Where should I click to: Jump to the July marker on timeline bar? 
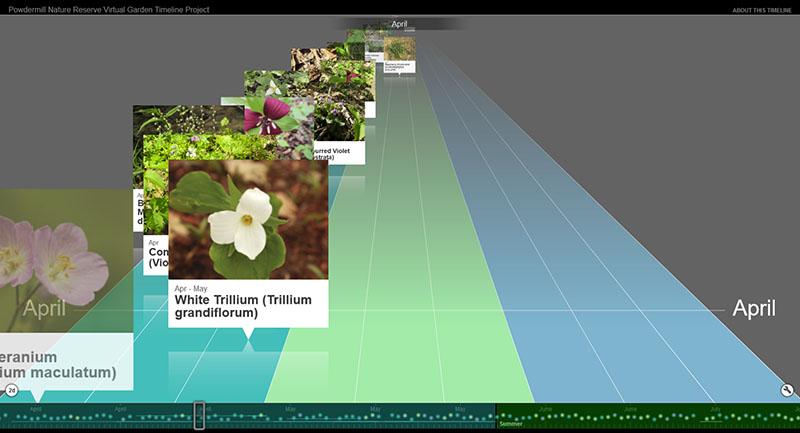(x=715, y=409)
